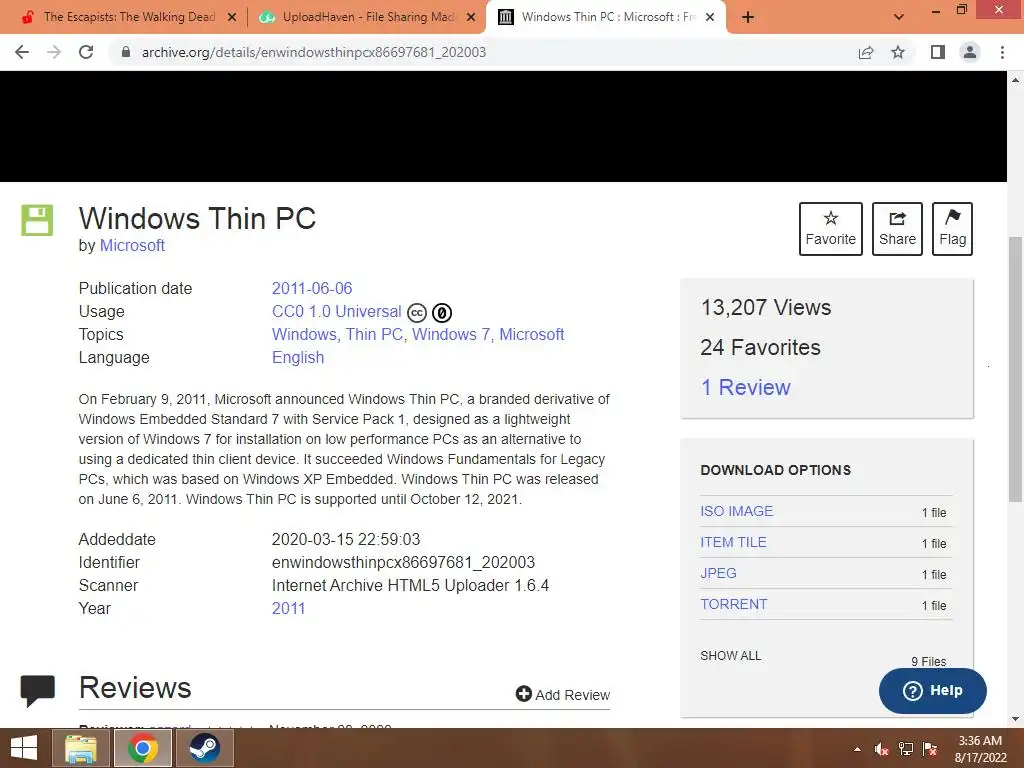Flag this archive item
Screen dimensions: 1024x768
(952, 229)
